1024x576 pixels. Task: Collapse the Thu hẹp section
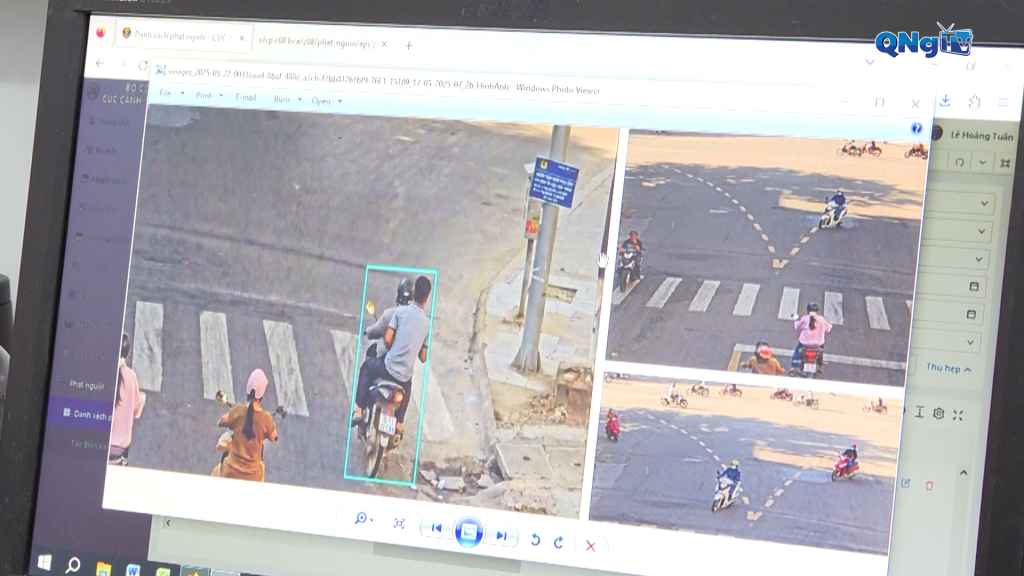point(948,368)
